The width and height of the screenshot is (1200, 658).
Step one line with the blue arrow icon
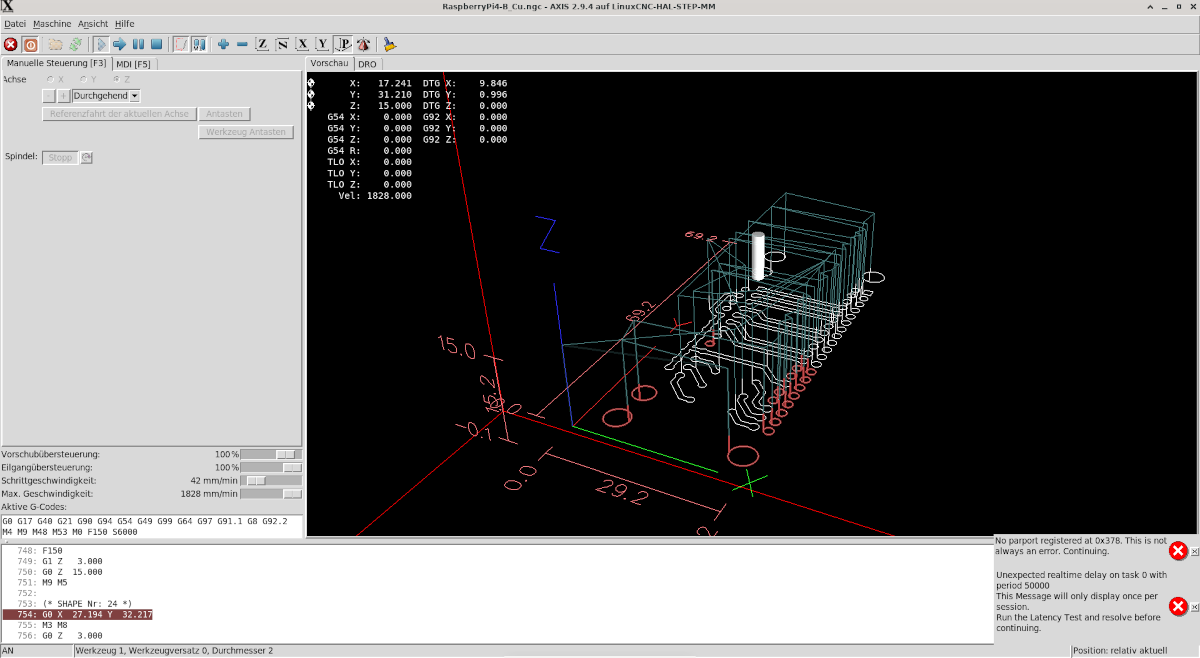119,44
